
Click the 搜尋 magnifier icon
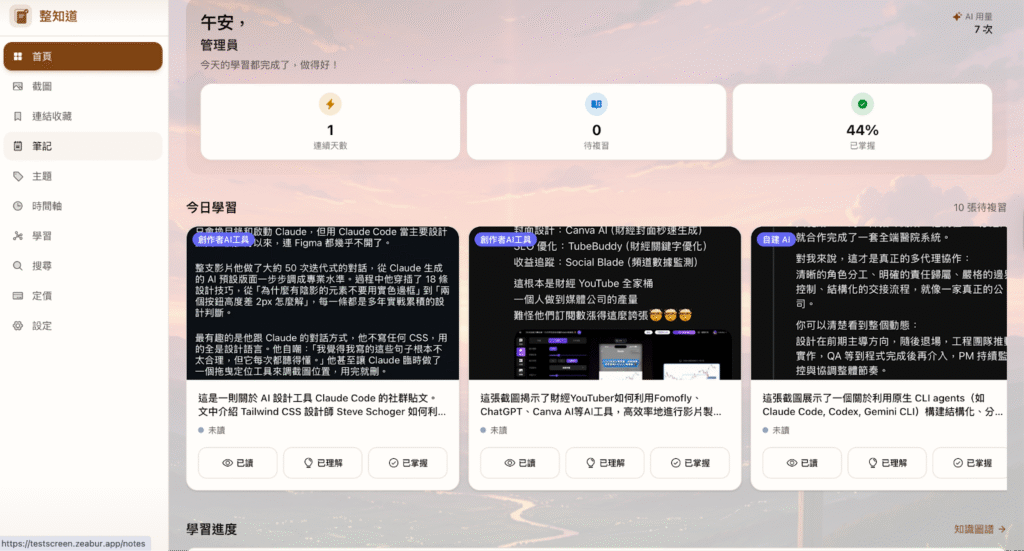coord(18,266)
